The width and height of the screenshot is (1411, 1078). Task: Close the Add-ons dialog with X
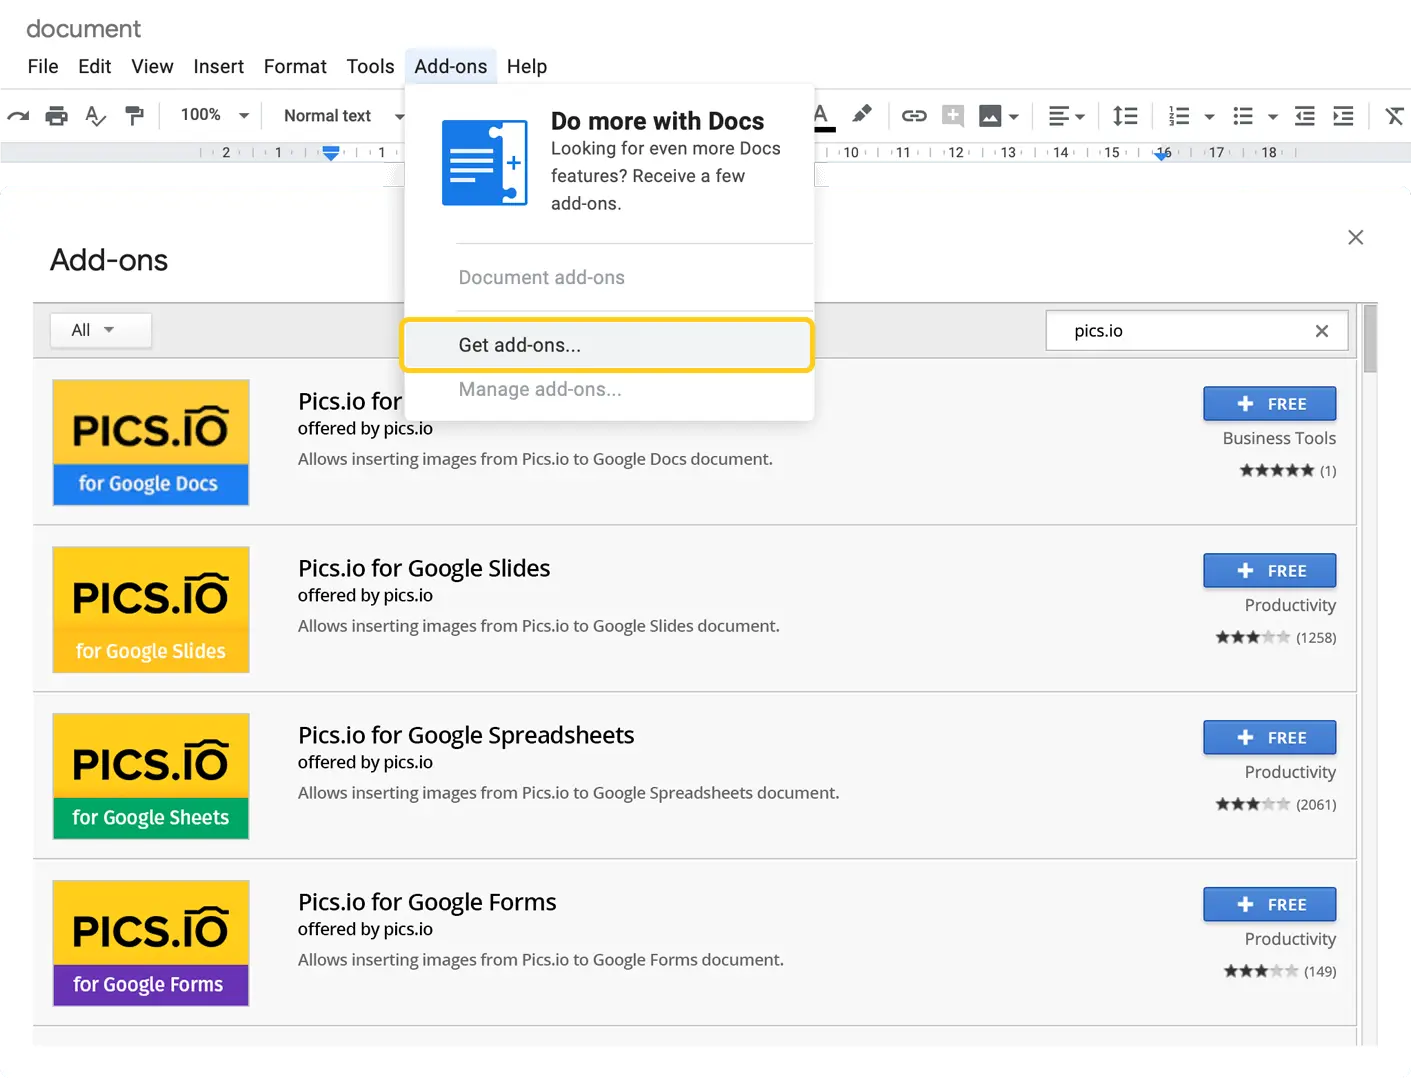pos(1356,237)
